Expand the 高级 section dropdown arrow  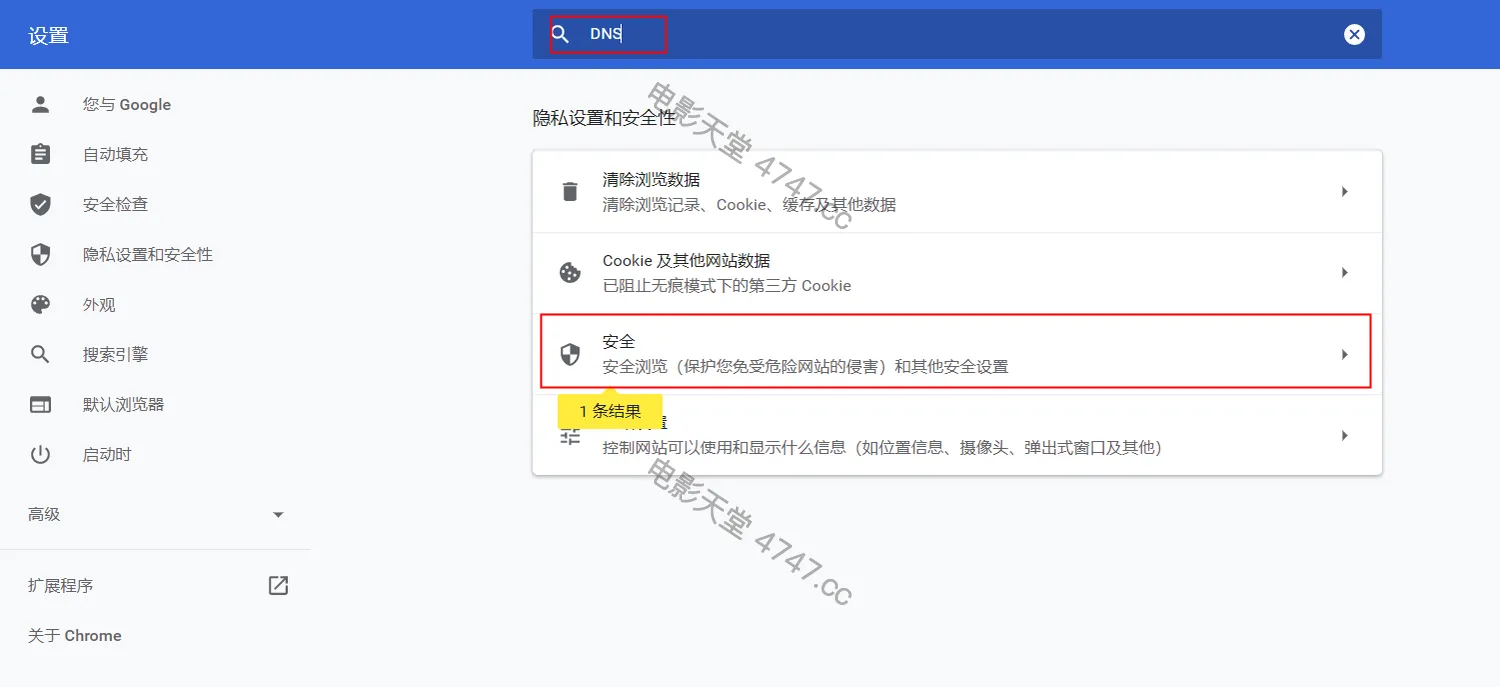278,515
